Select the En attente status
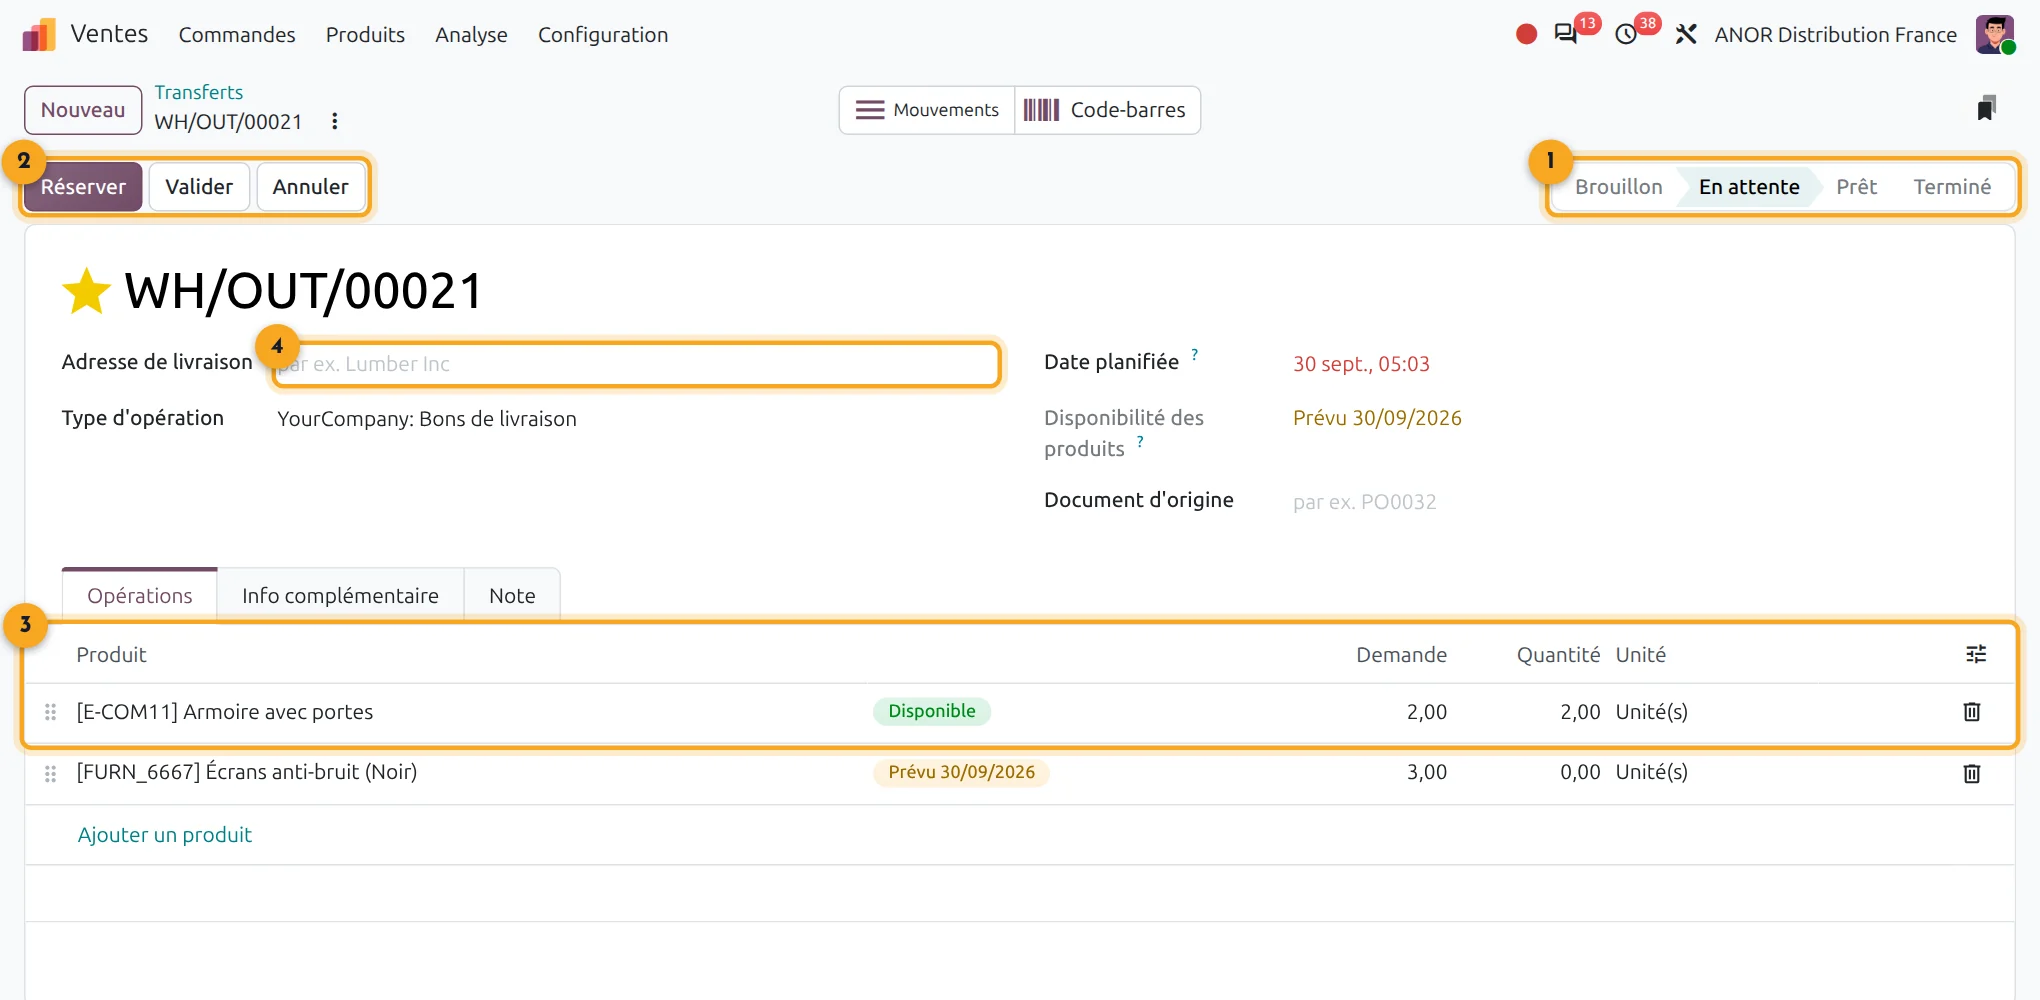2040x1000 pixels. pyautogui.click(x=1749, y=187)
